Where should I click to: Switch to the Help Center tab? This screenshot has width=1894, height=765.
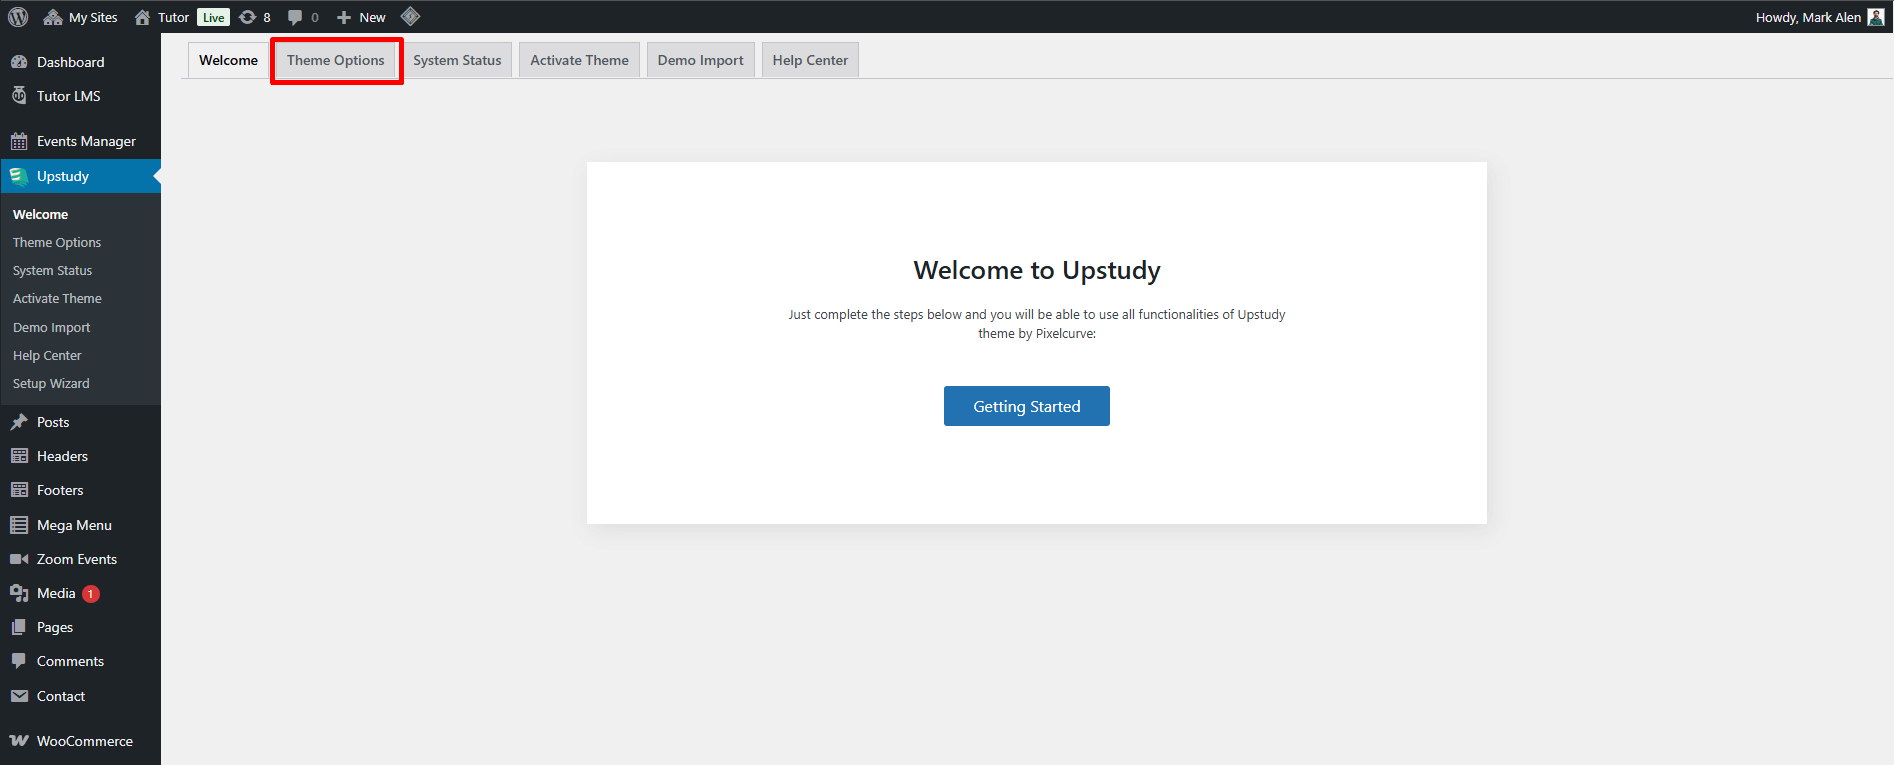tap(810, 60)
